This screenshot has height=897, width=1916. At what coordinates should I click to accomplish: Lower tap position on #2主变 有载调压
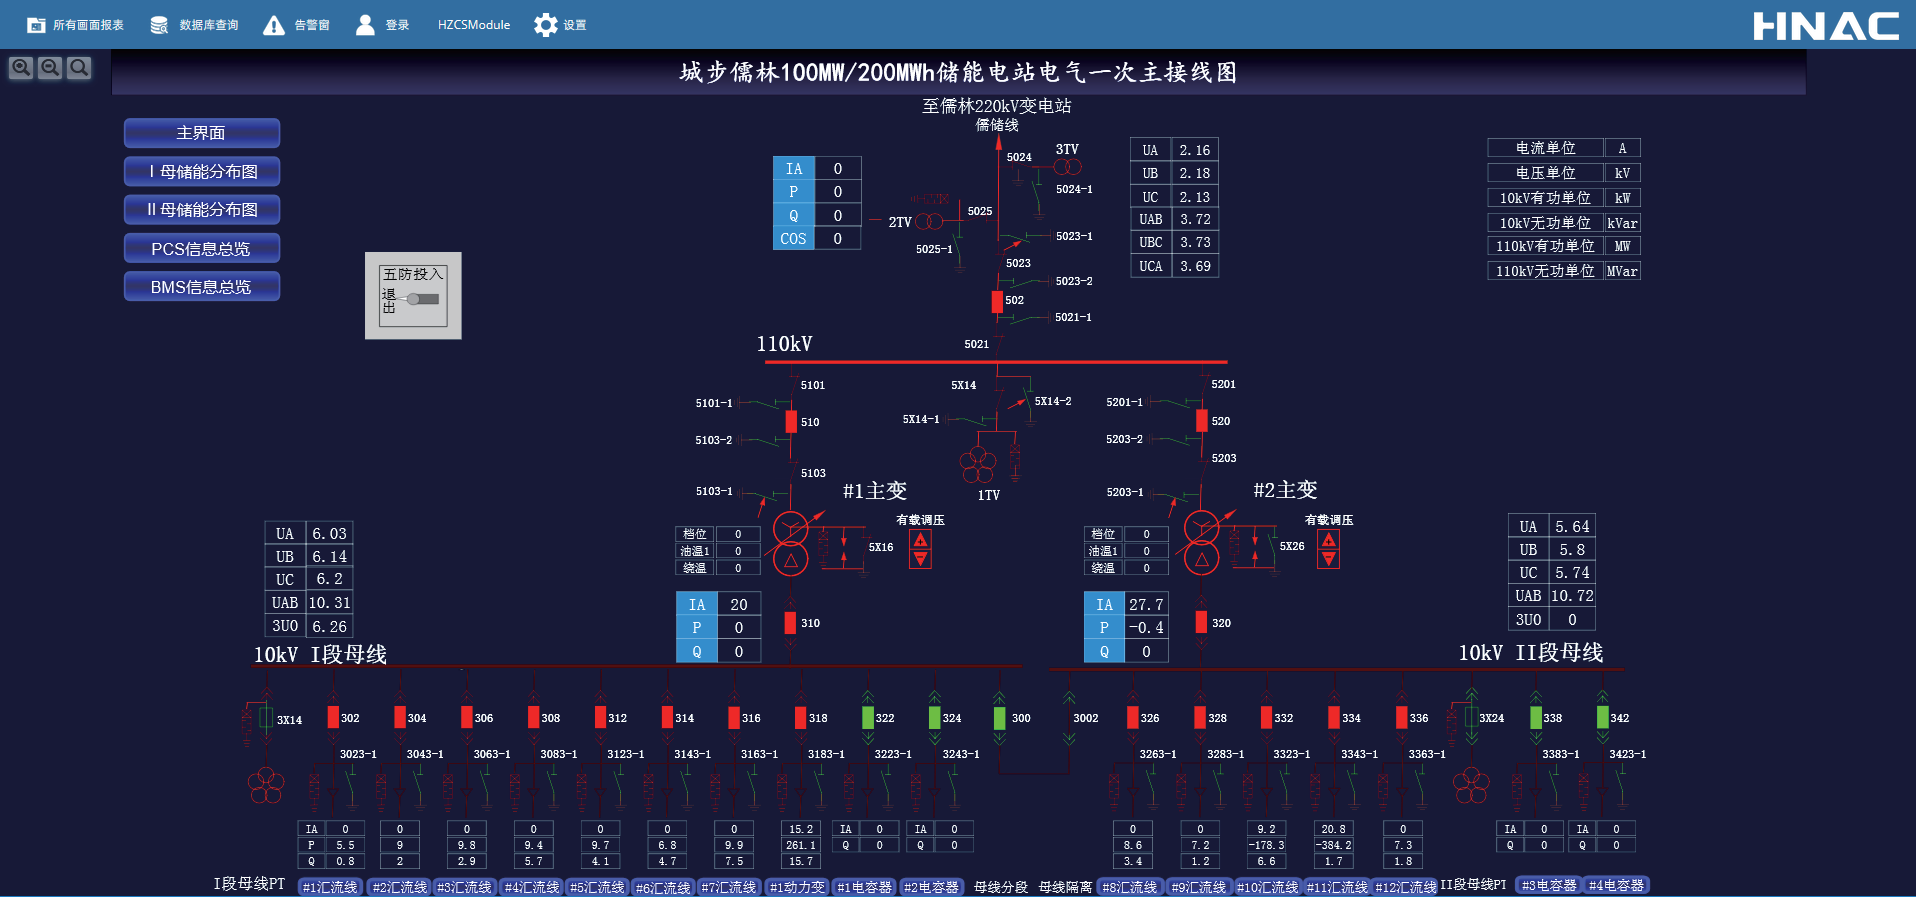point(1328,559)
